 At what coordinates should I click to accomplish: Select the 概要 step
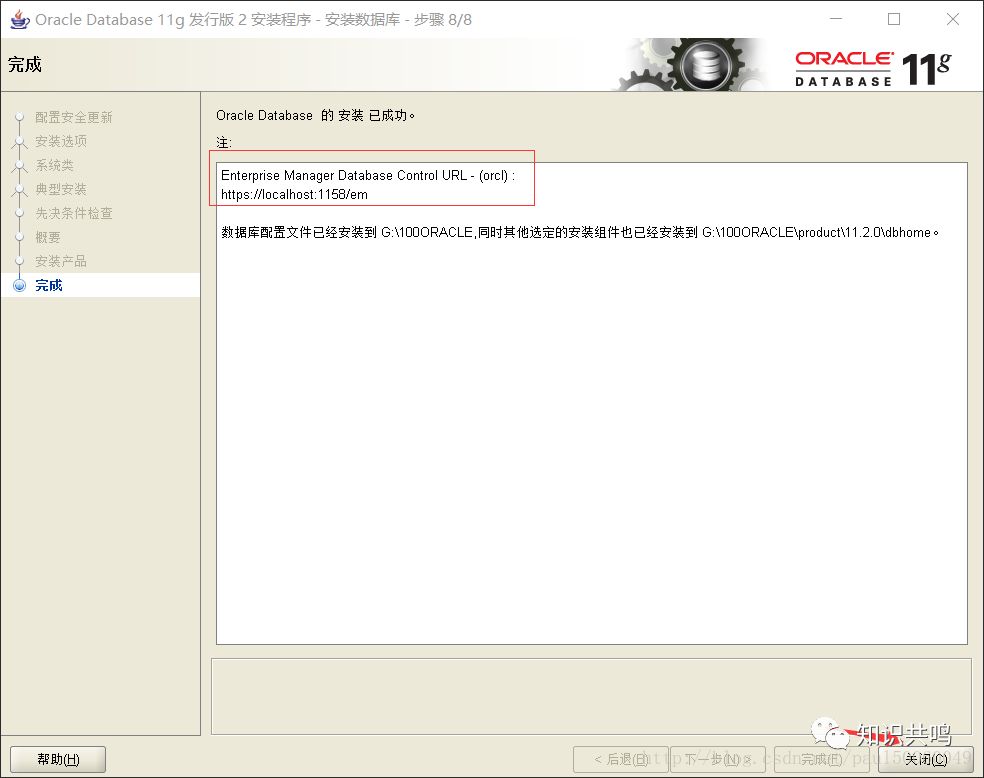pyautogui.click(x=48, y=237)
